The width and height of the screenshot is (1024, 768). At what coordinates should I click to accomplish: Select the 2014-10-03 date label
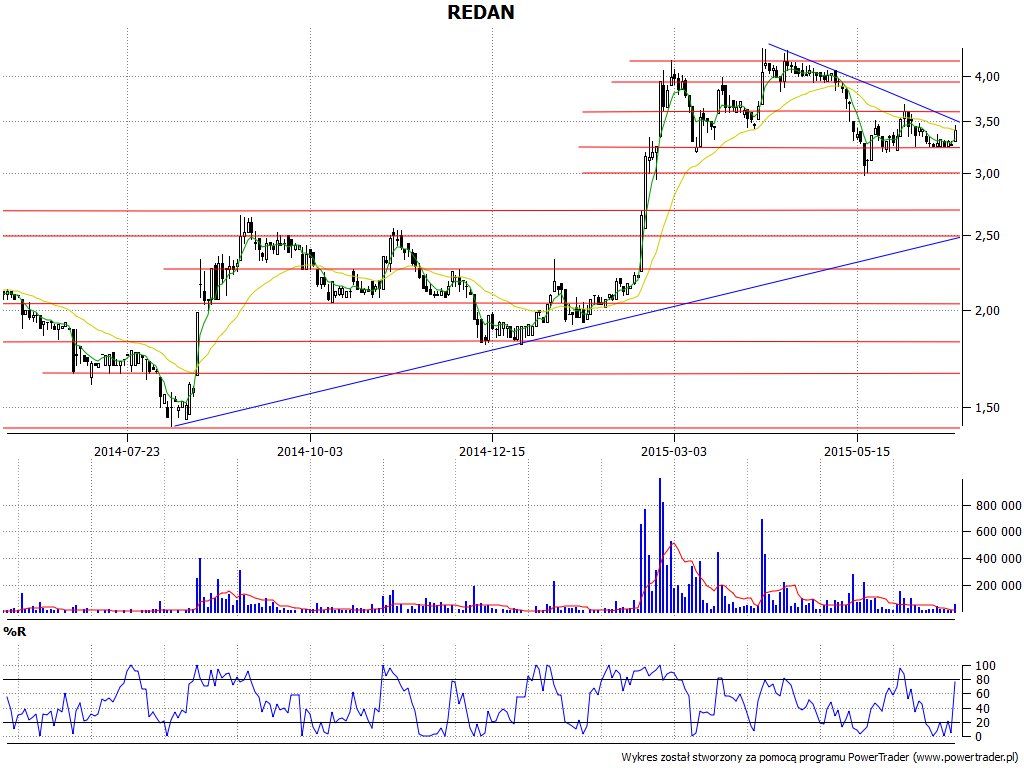tap(310, 451)
